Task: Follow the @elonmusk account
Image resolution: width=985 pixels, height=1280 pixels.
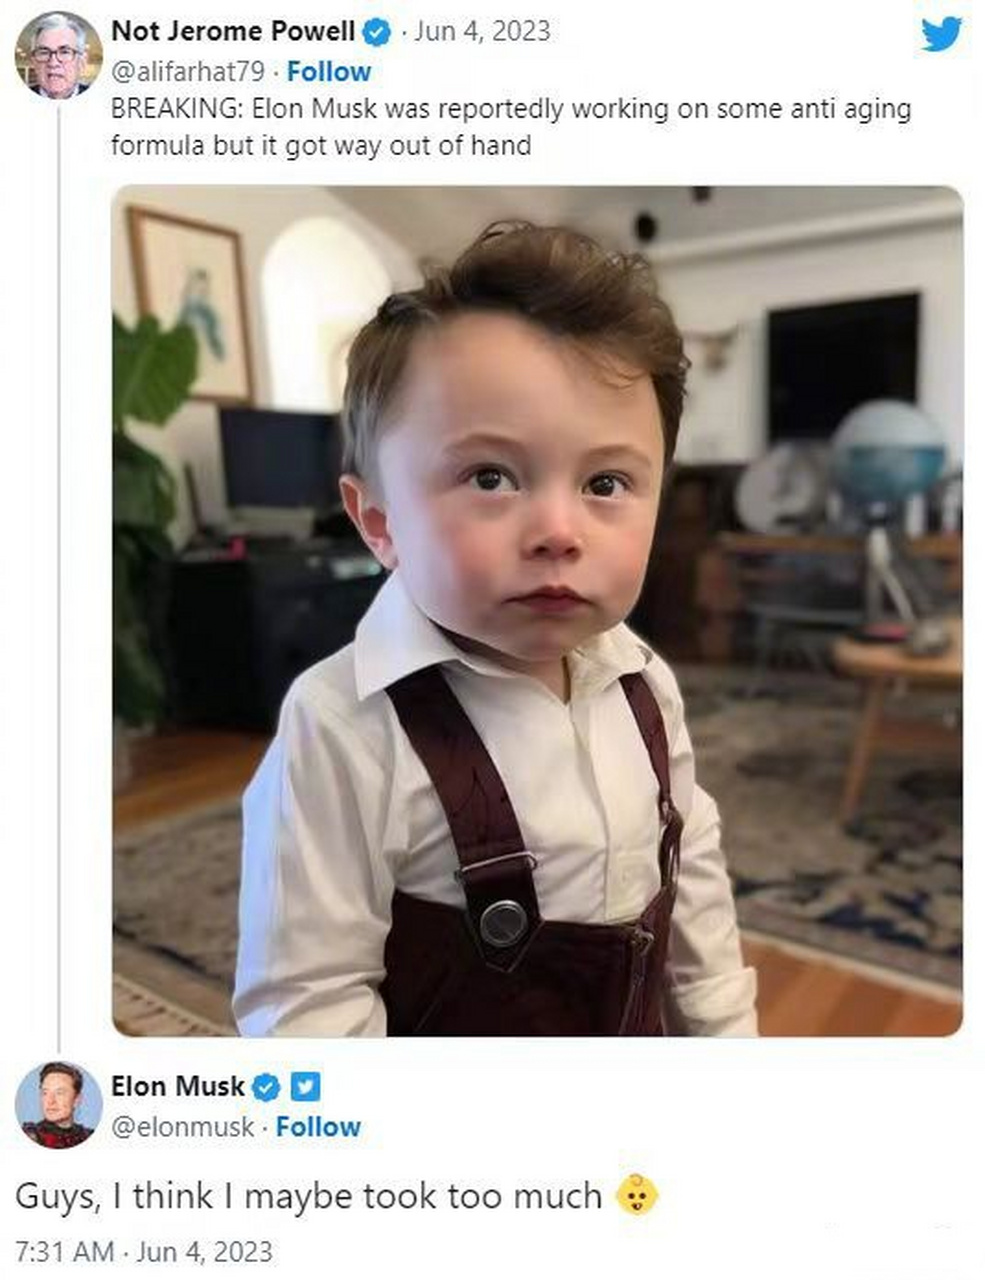Action: click(318, 1127)
